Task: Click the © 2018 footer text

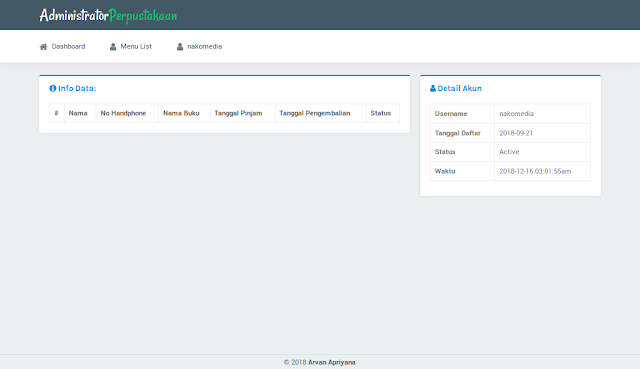Action: [295, 362]
